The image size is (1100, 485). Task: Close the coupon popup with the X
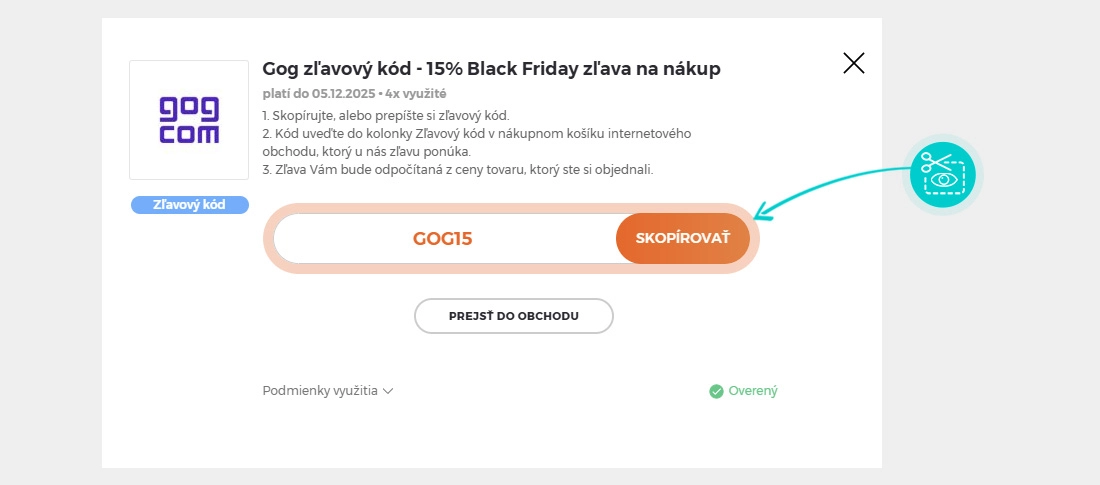point(853,64)
